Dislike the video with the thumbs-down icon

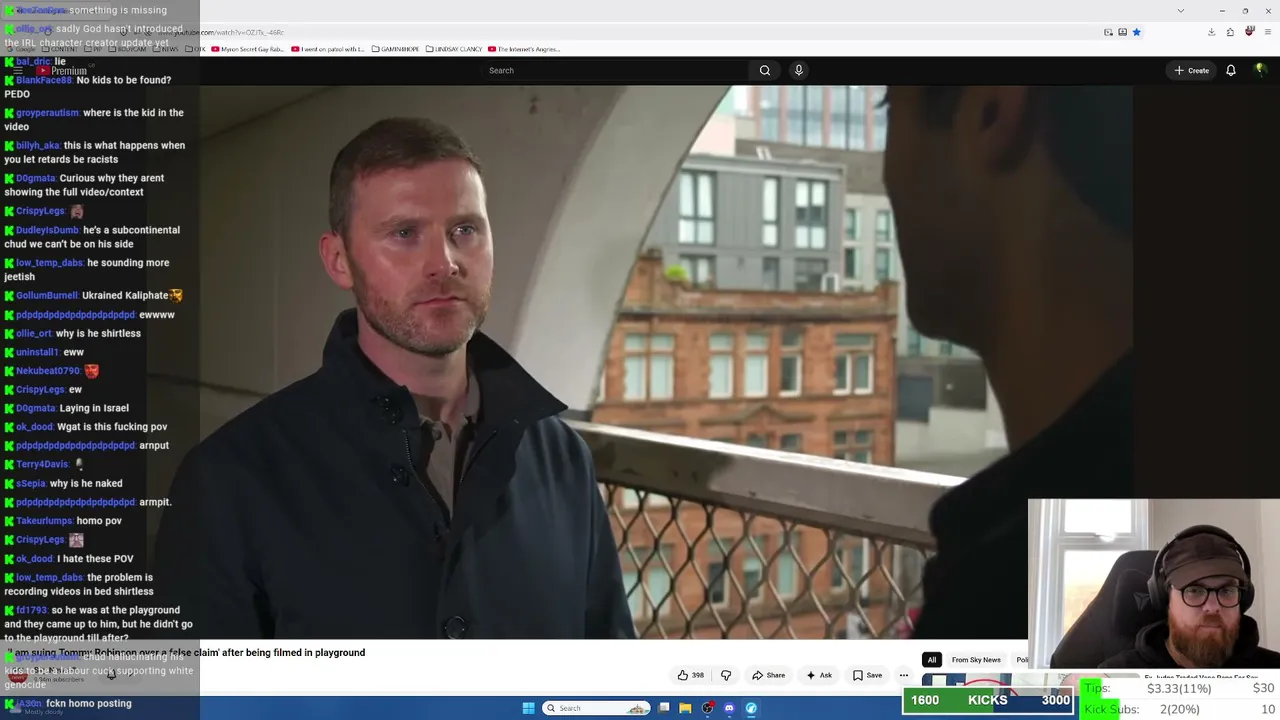pos(726,675)
